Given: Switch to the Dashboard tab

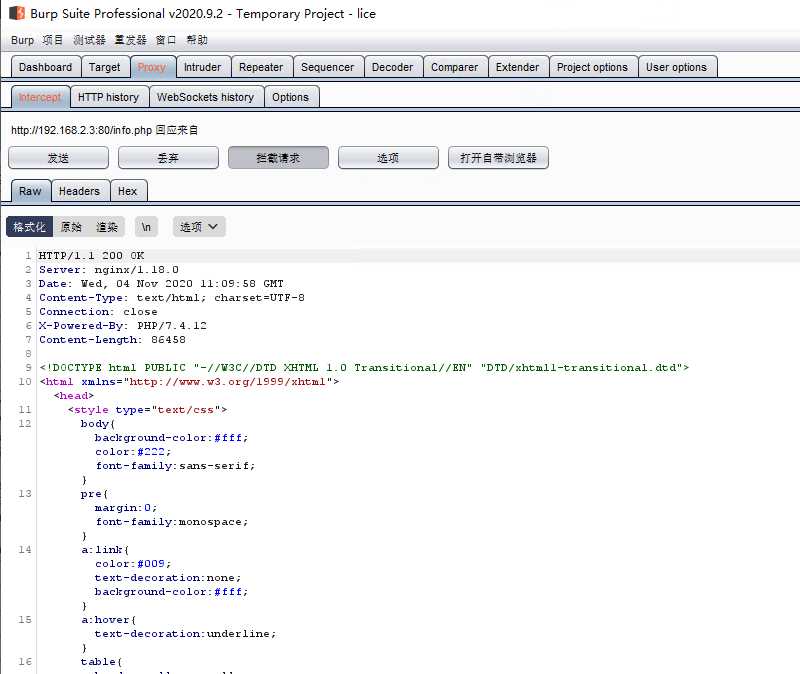Looking at the screenshot, I should (x=45, y=67).
